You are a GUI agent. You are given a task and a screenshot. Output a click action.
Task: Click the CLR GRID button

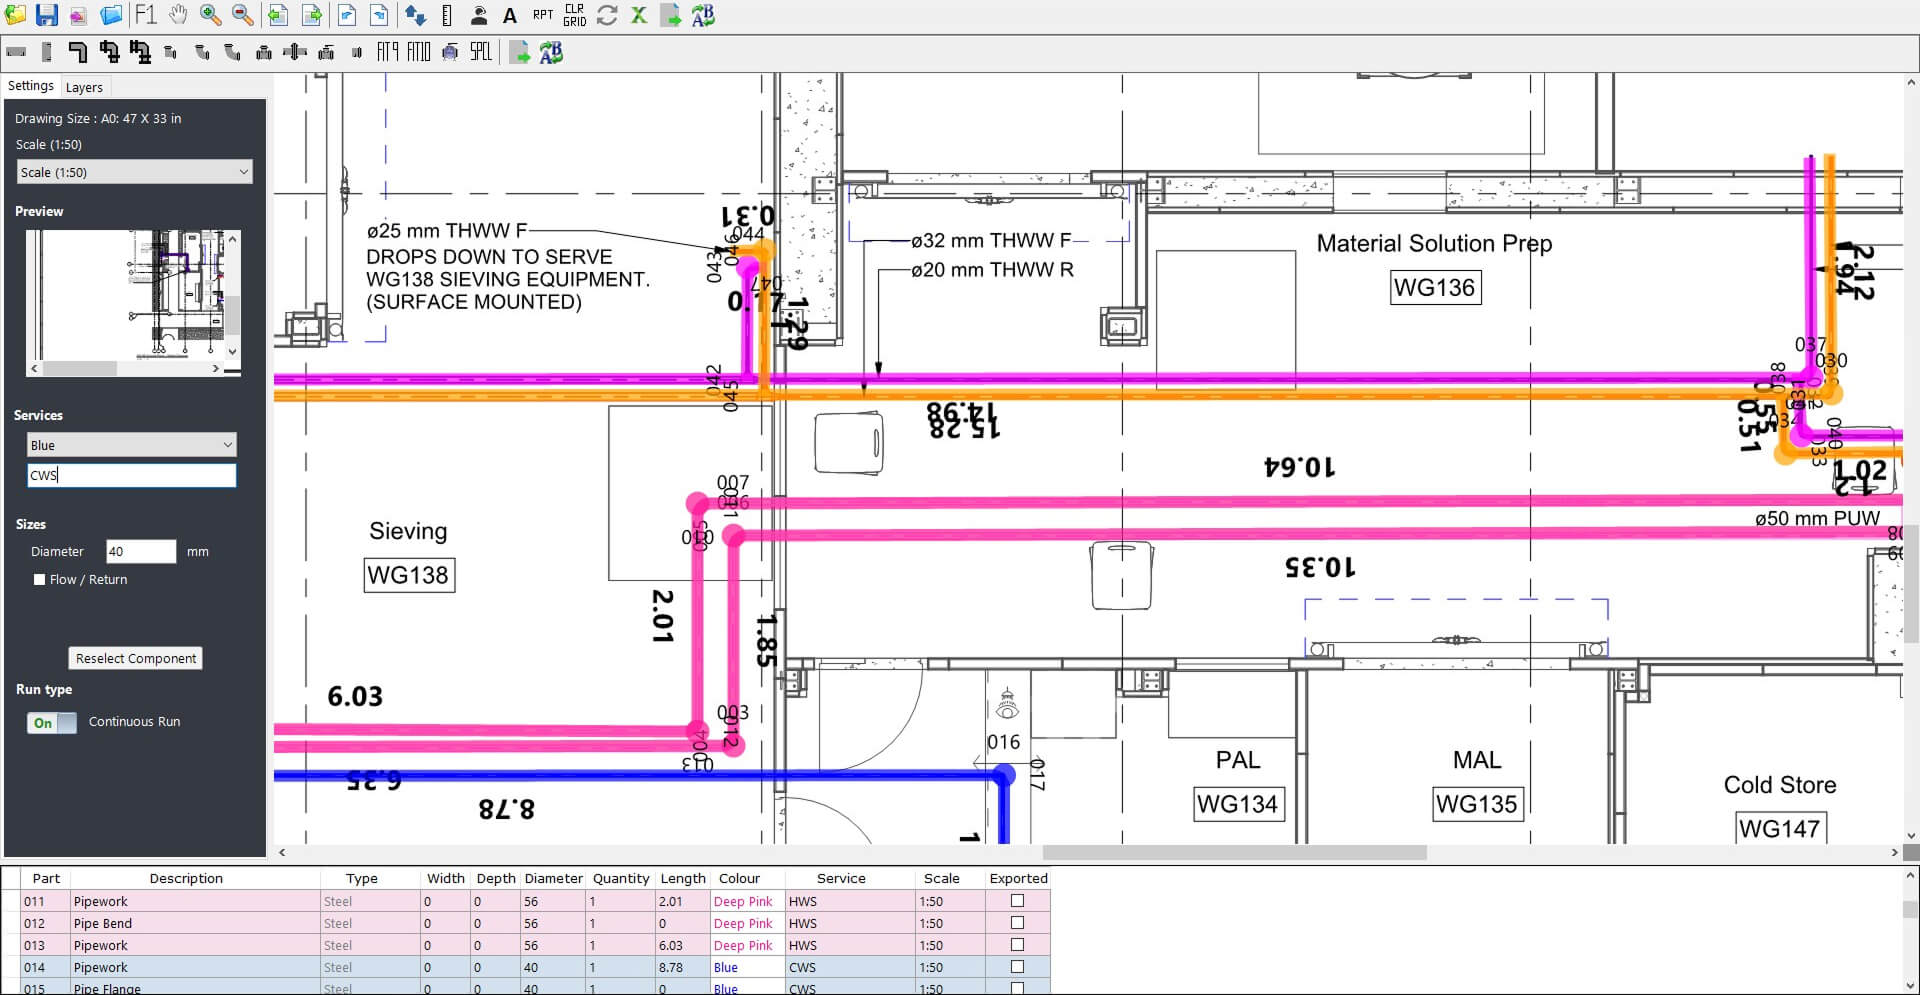[x=575, y=15]
